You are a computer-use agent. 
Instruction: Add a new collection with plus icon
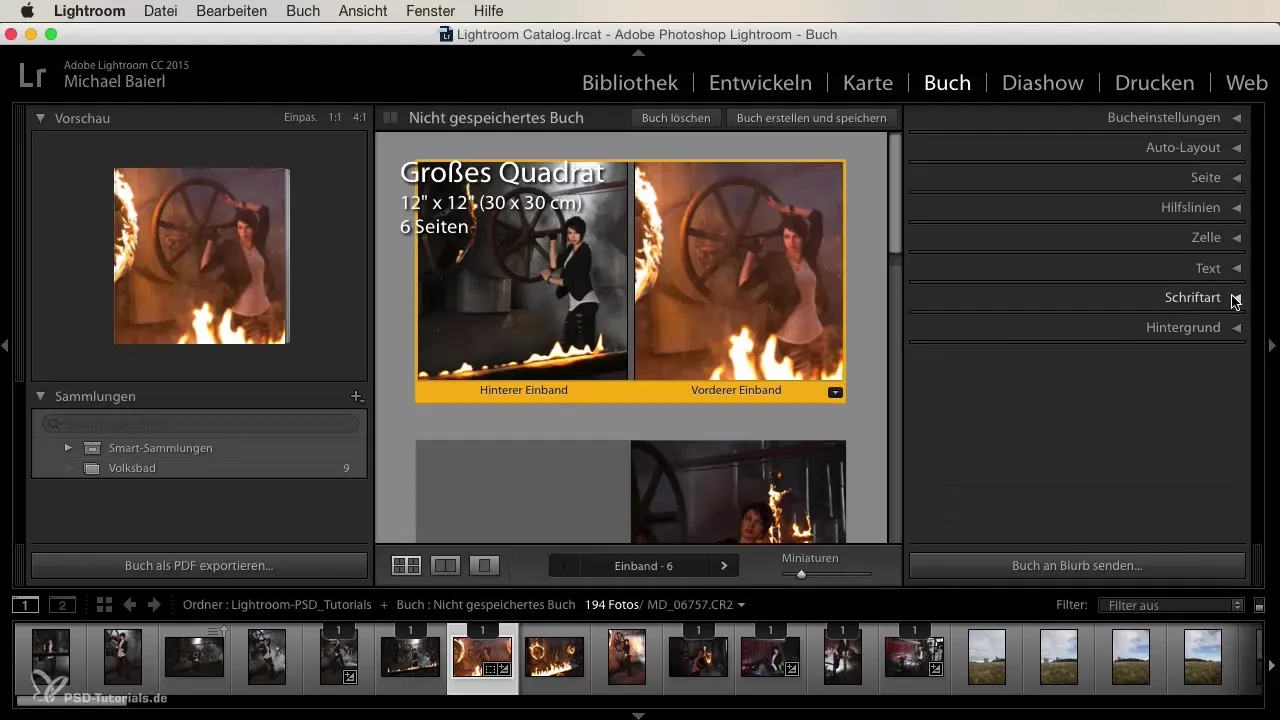[x=356, y=397]
